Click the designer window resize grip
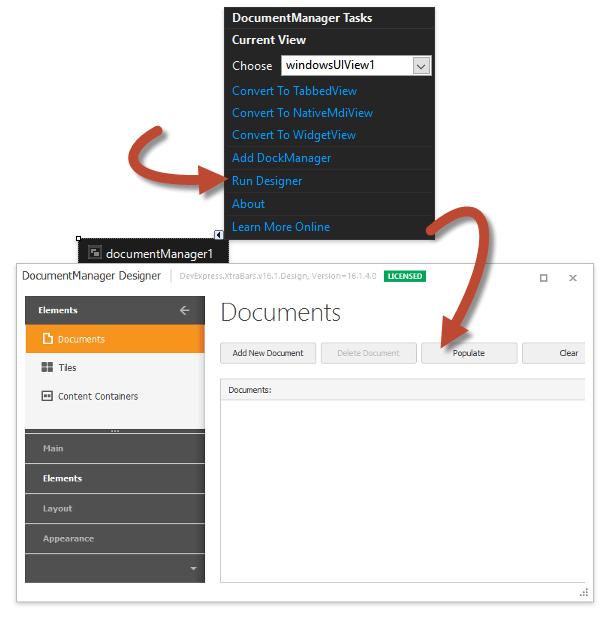Image resolution: width=609 pixels, height=618 pixels. tap(584, 592)
